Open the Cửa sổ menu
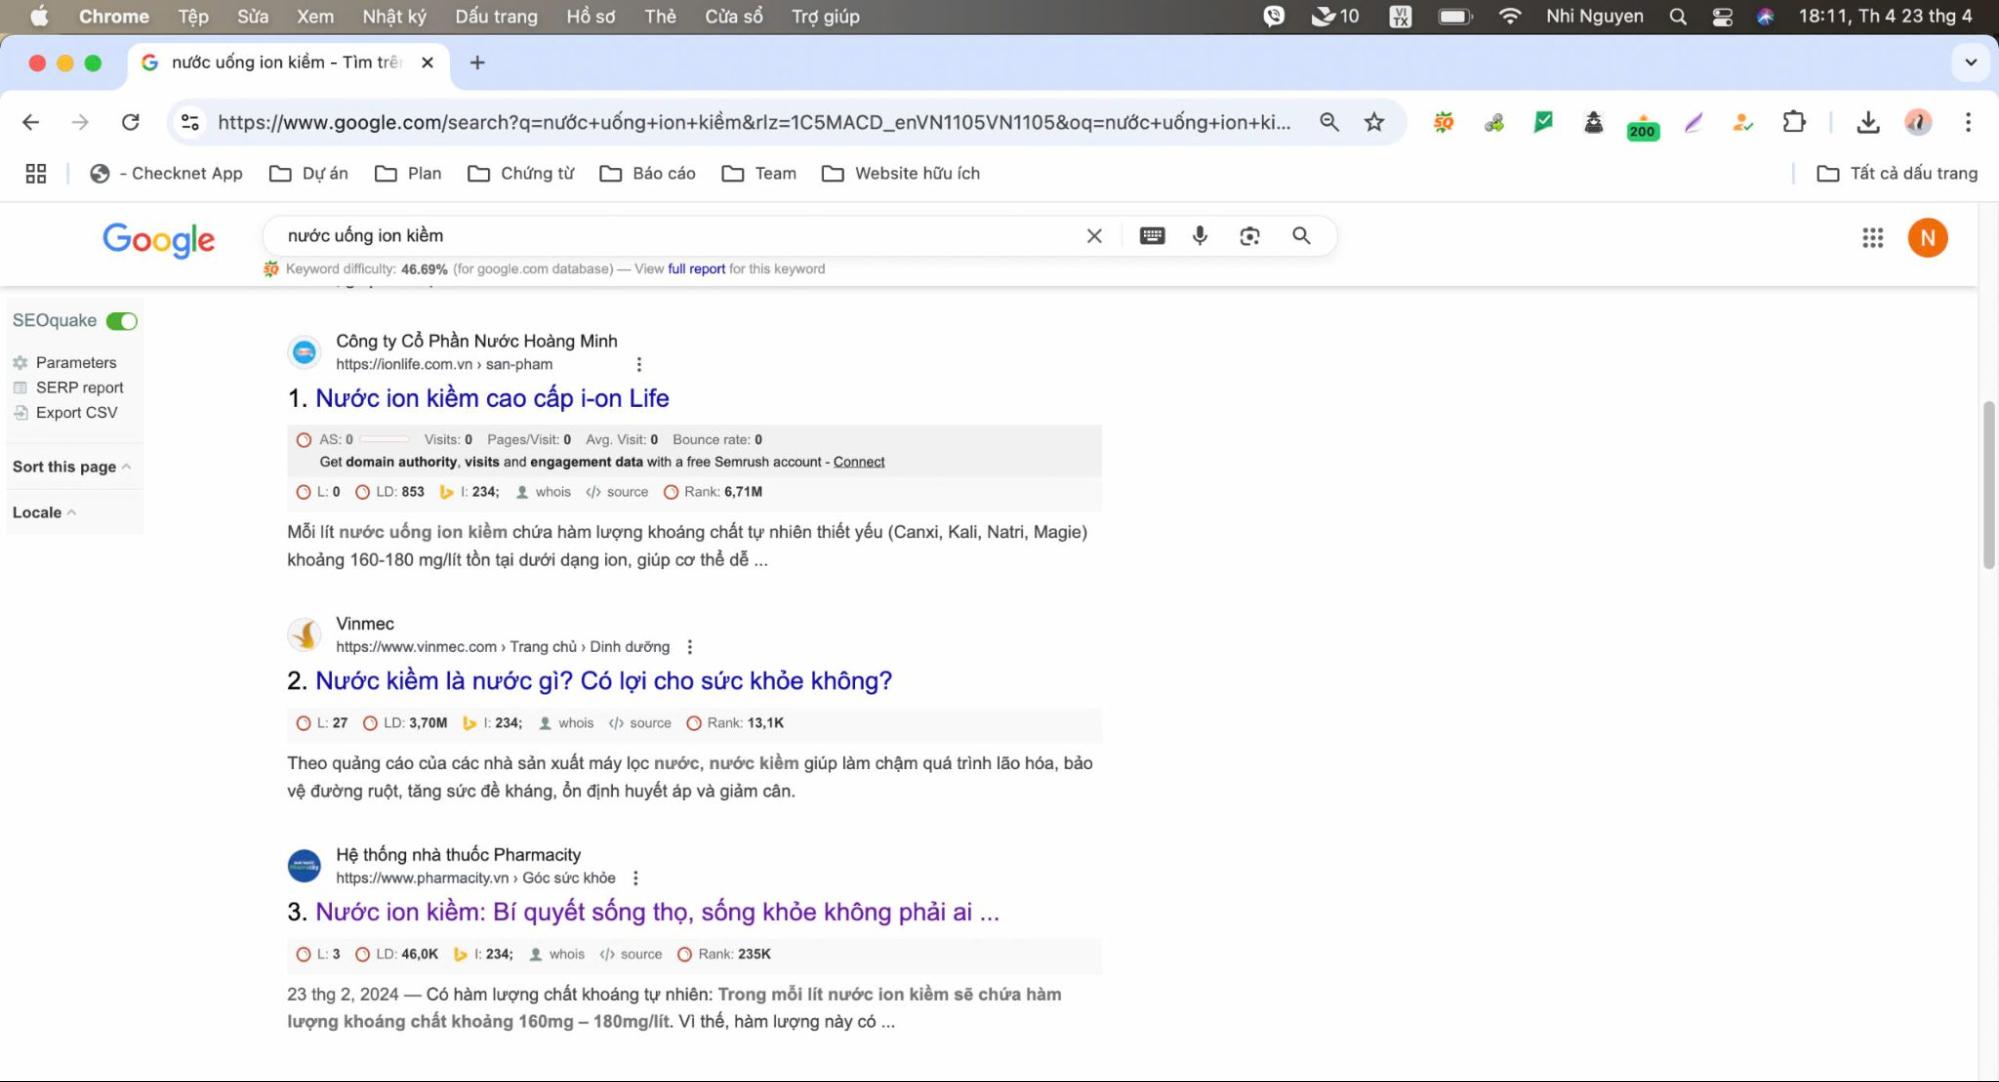This screenshot has height=1082, width=1999. tap(733, 16)
